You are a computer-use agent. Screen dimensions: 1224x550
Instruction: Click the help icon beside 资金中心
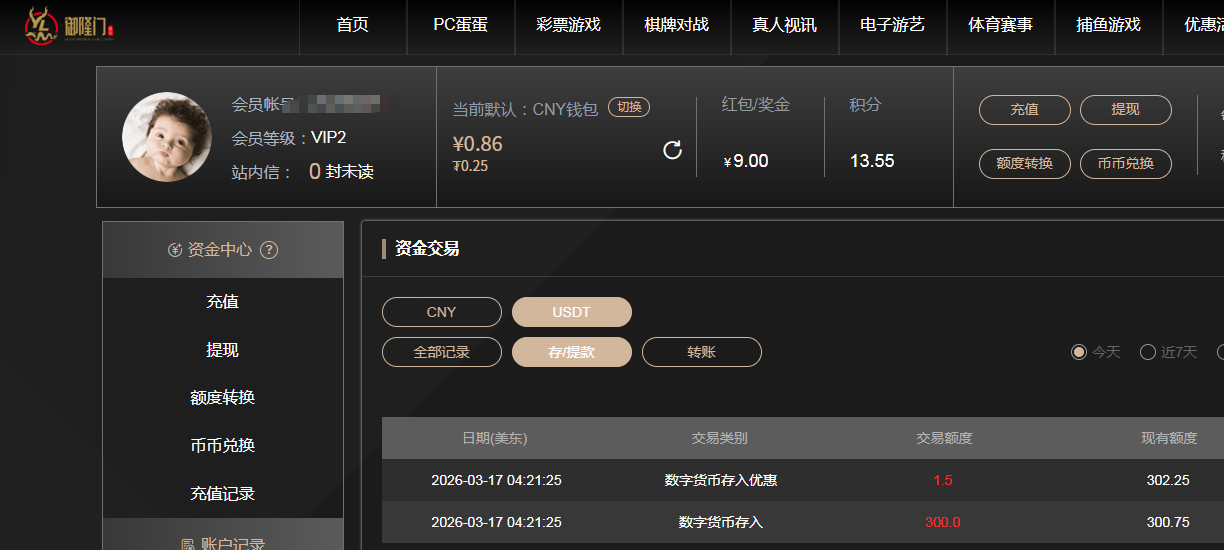pyautogui.click(x=268, y=250)
